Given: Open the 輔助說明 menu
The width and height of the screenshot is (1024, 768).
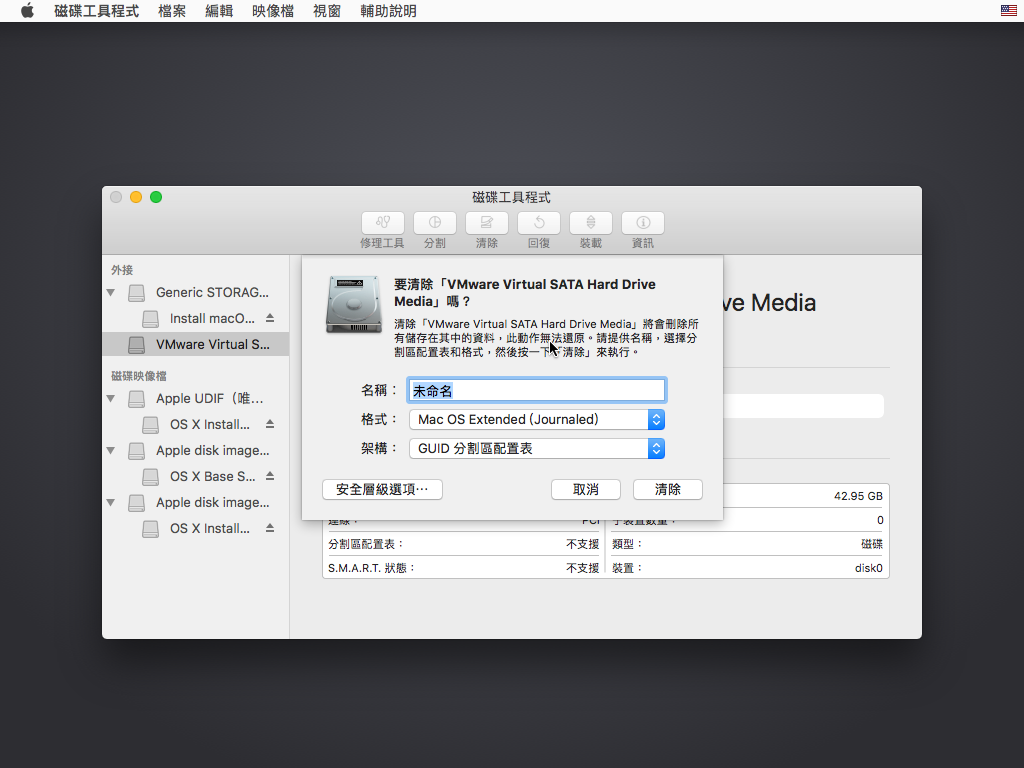Looking at the screenshot, I should click(x=388, y=11).
